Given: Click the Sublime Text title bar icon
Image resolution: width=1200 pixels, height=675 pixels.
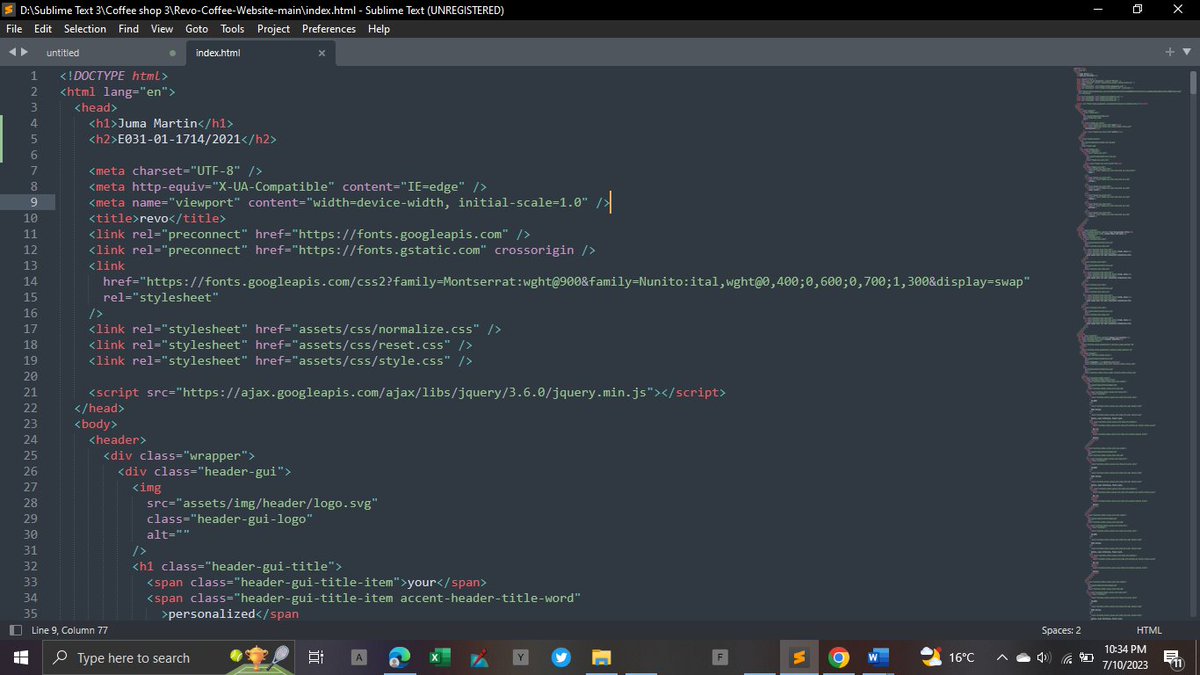Looking at the screenshot, I should (9, 9).
